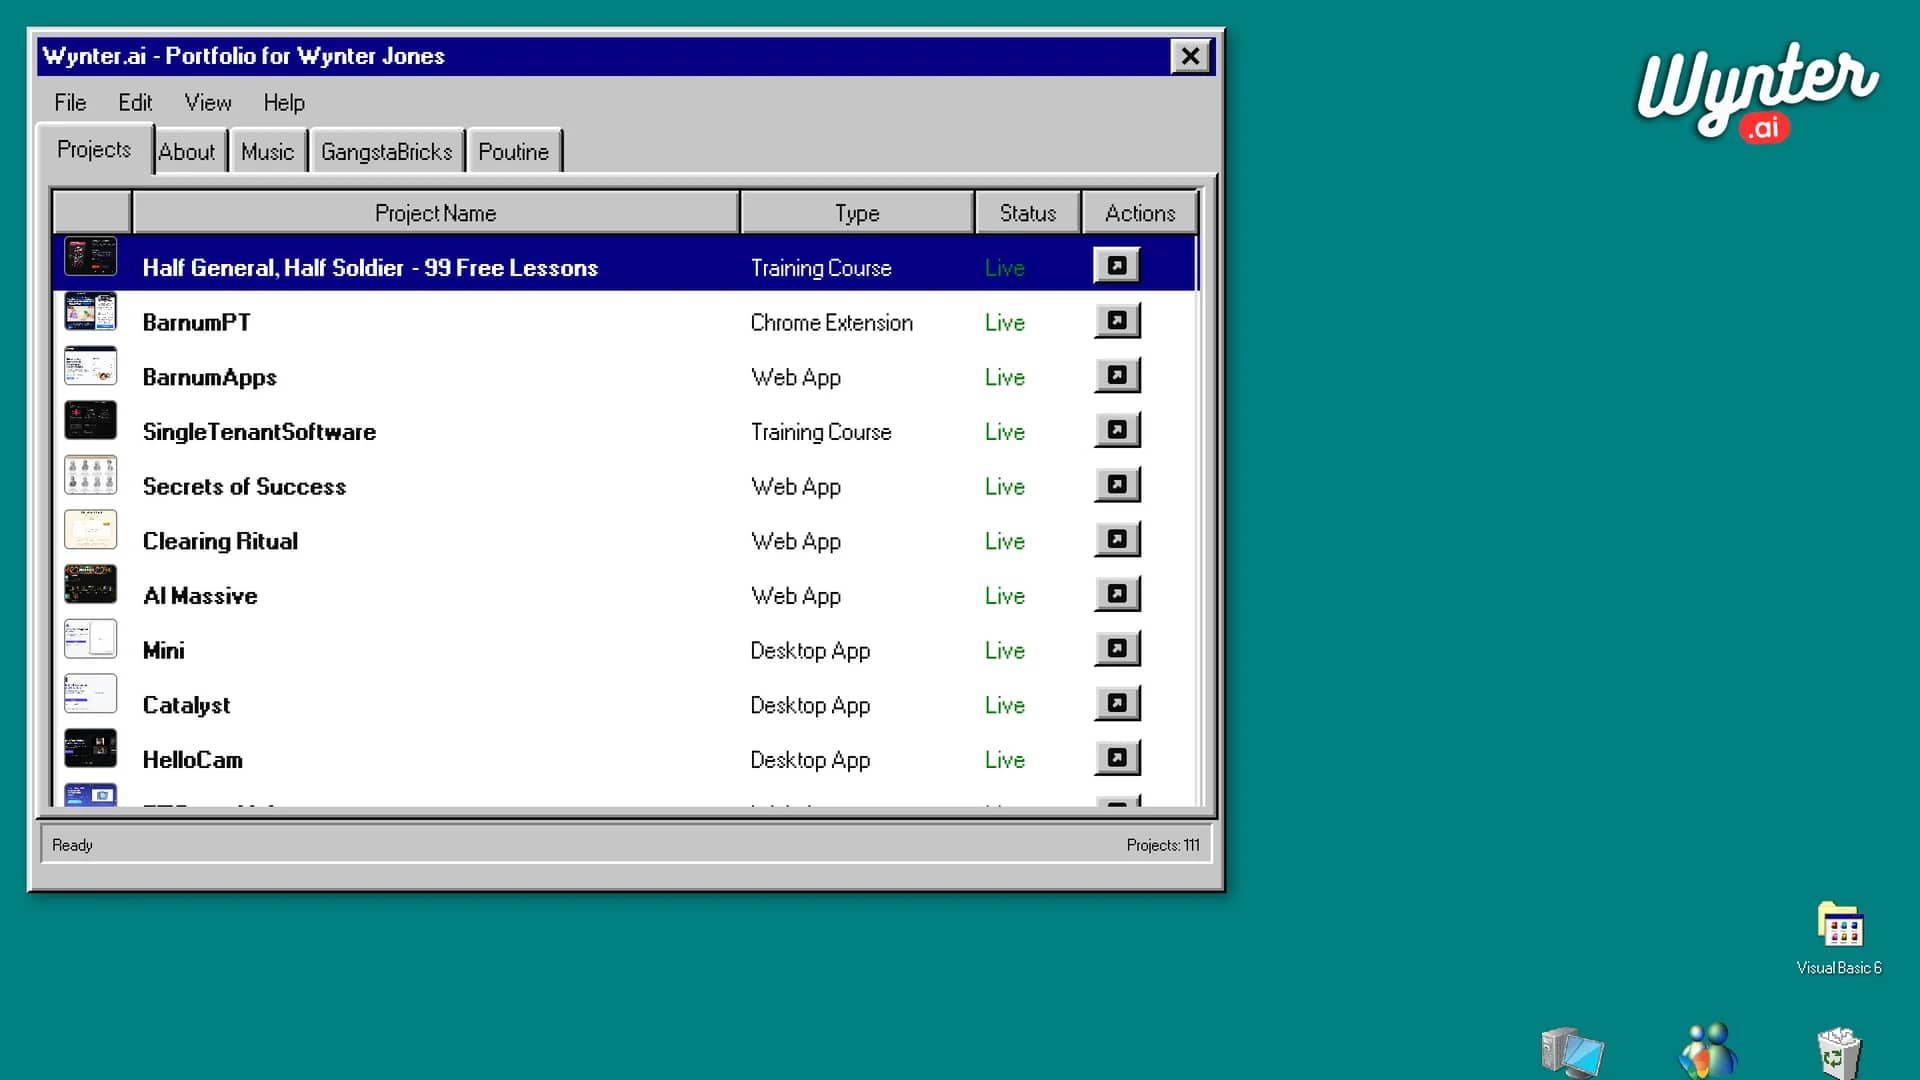Click the Clearing Ritual thumbnail
The image size is (1920, 1080).
tap(90, 530)
